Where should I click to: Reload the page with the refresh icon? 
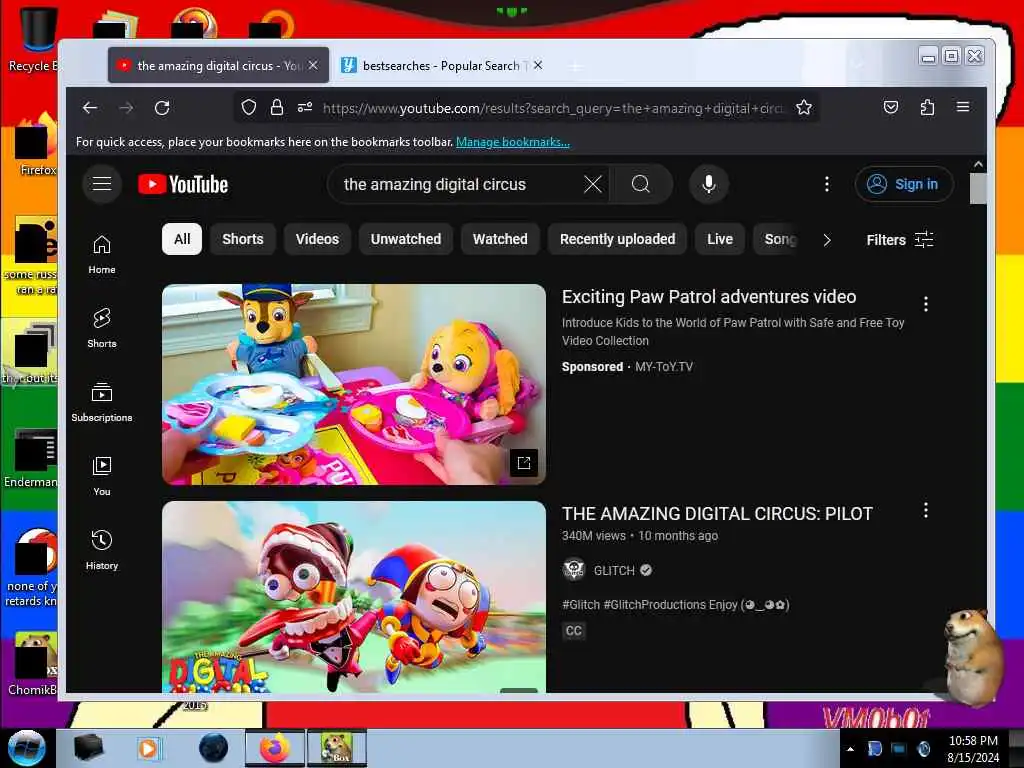[162, 108]
